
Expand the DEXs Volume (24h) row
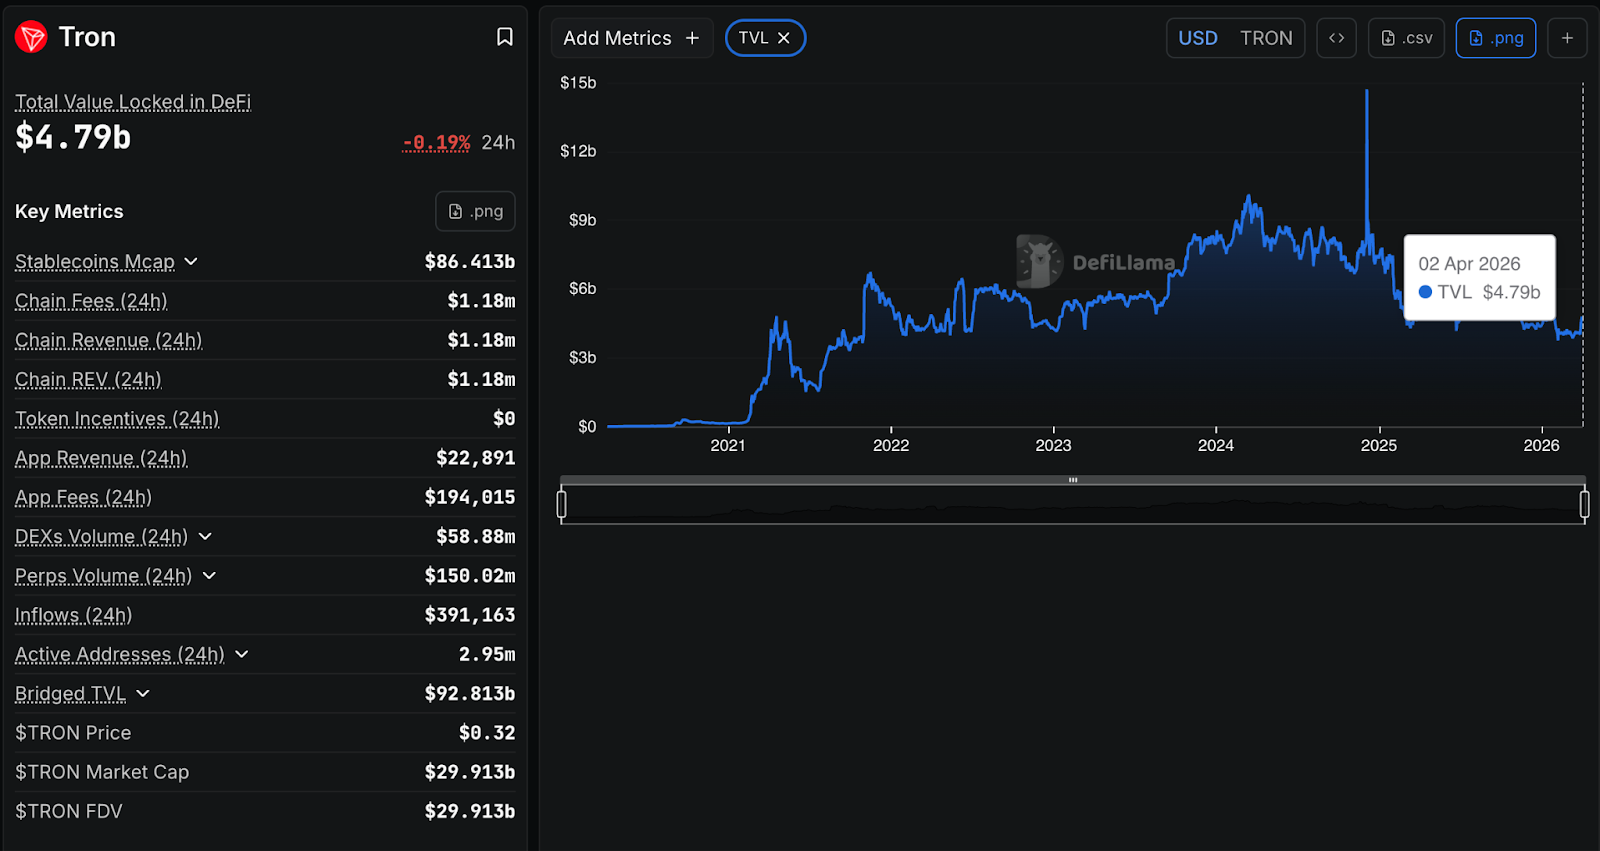205,537
